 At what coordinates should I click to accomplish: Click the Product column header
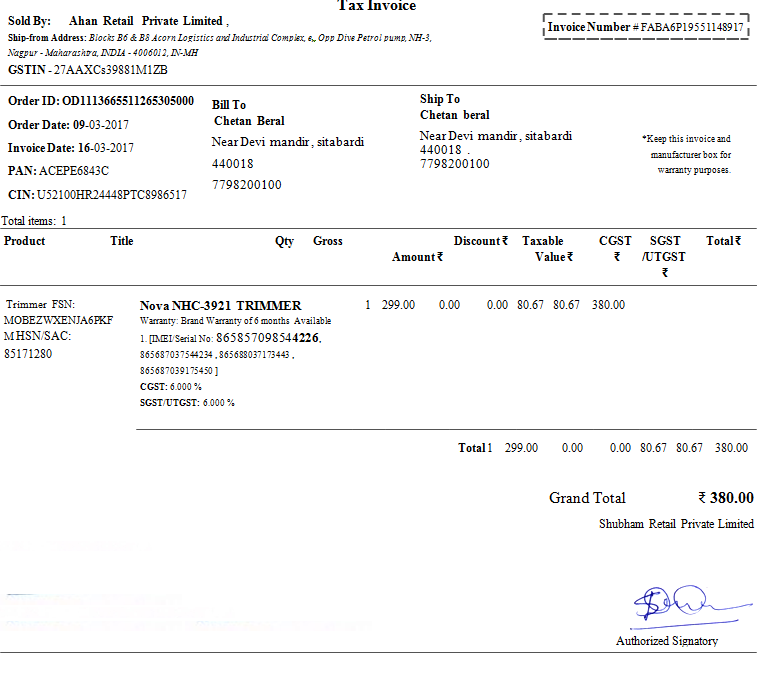click(x=24, y=241)
